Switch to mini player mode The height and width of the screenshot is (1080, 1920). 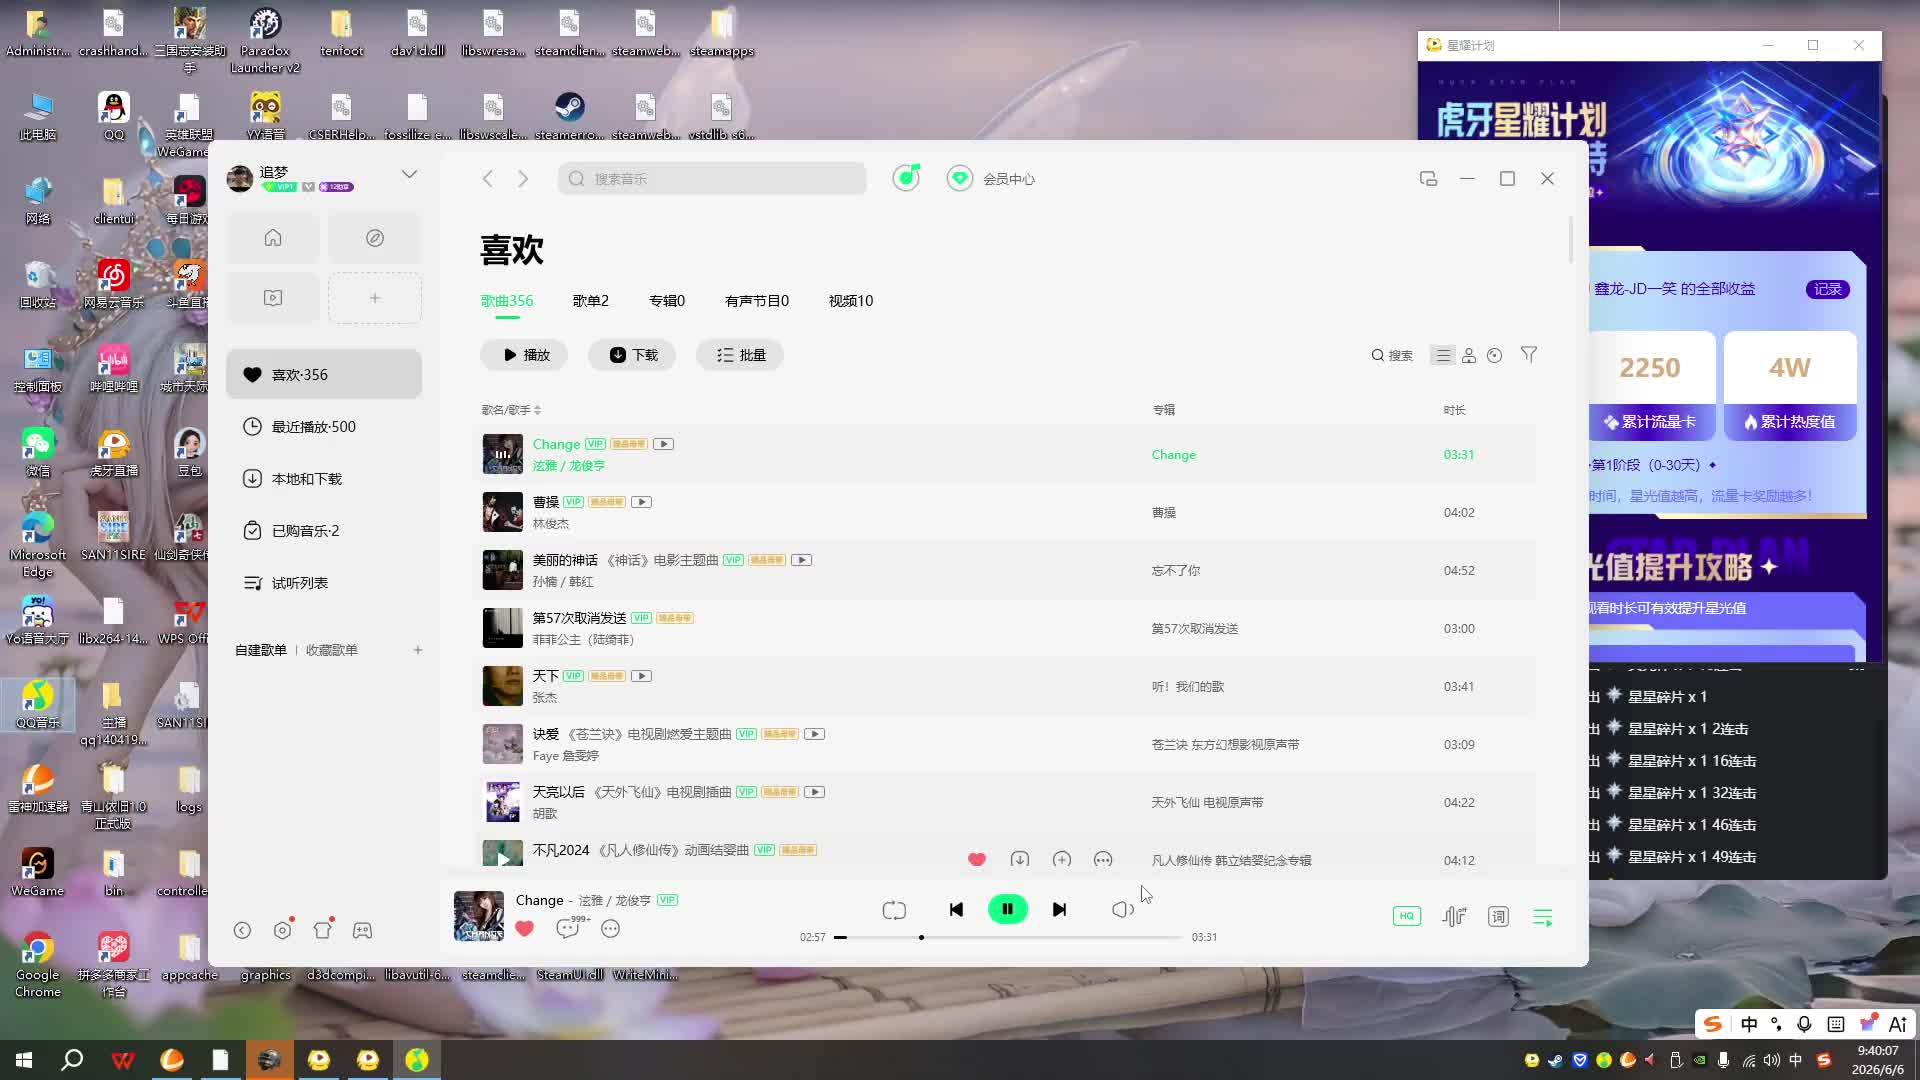point(1428,179)
